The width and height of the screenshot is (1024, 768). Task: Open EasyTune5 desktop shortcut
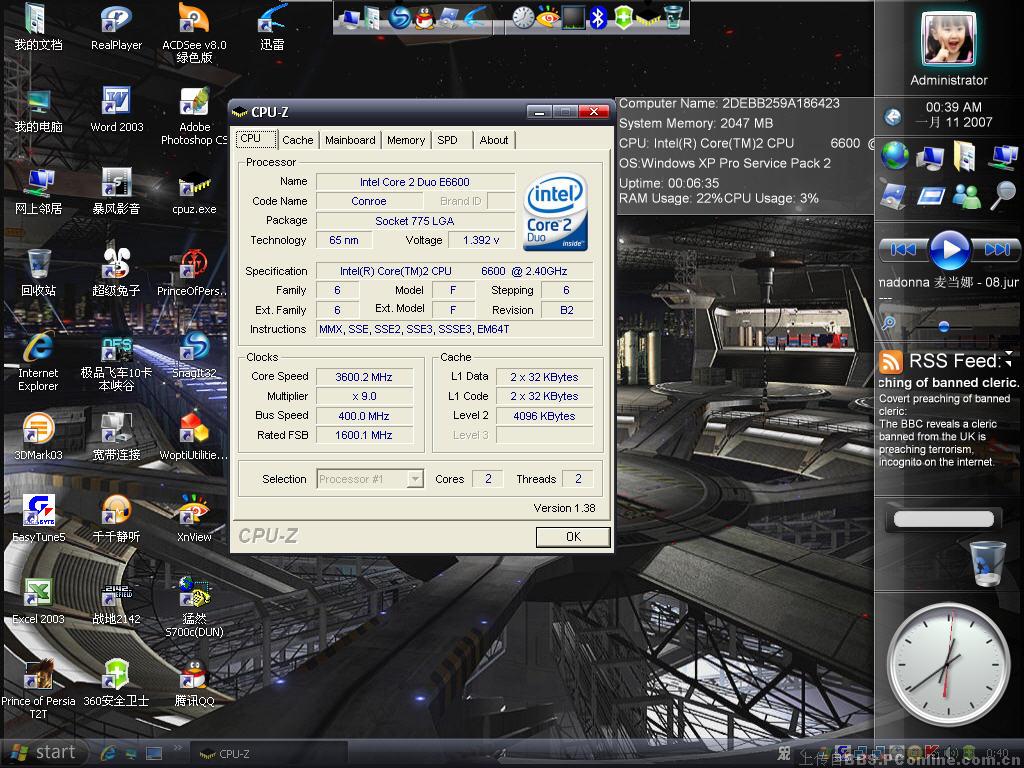point(39,519)
